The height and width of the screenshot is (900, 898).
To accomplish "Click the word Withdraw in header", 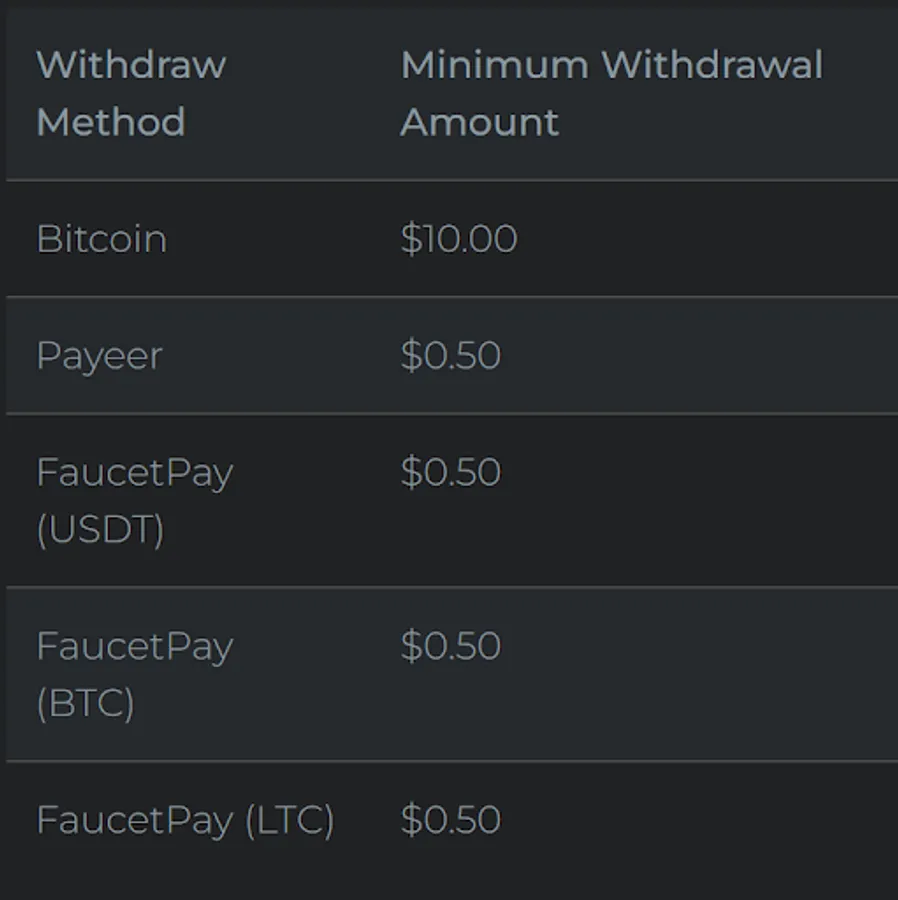I will (131, 65).
